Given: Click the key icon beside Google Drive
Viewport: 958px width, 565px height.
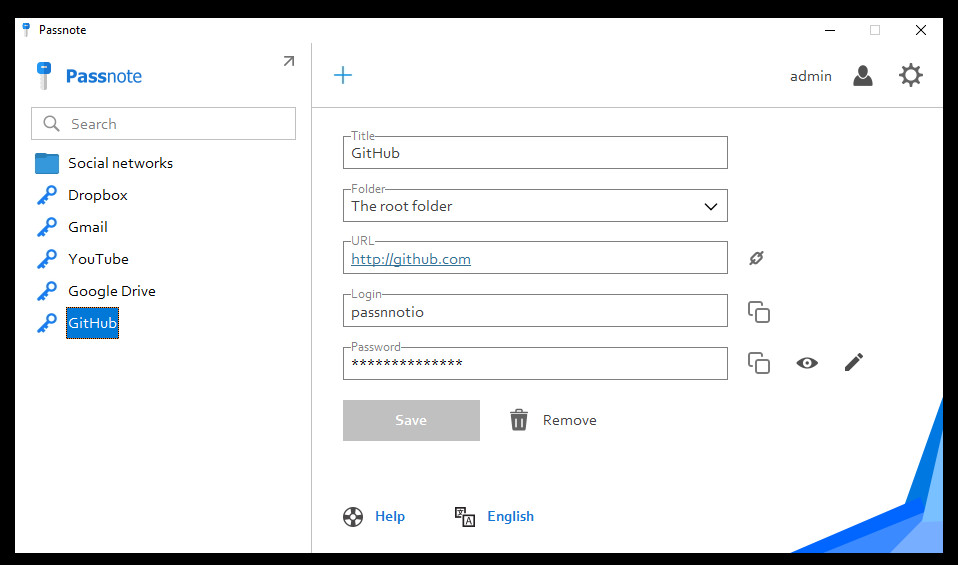Looking at the screenshot, I should point(46,291).
